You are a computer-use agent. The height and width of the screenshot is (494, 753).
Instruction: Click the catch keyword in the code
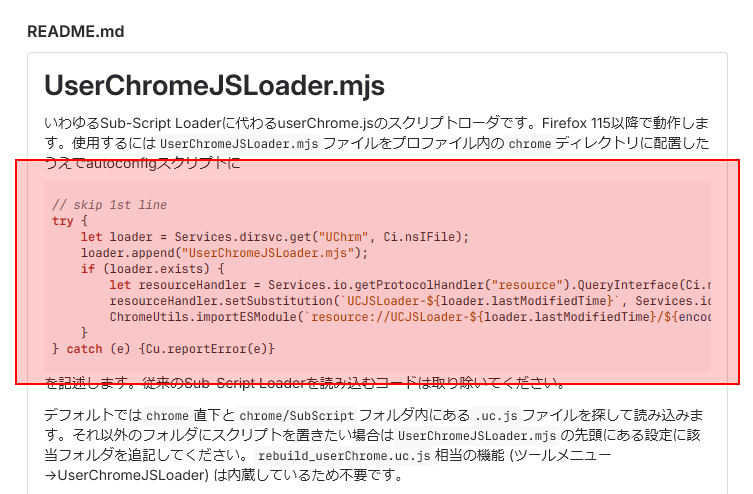click(x=84, y=349)
